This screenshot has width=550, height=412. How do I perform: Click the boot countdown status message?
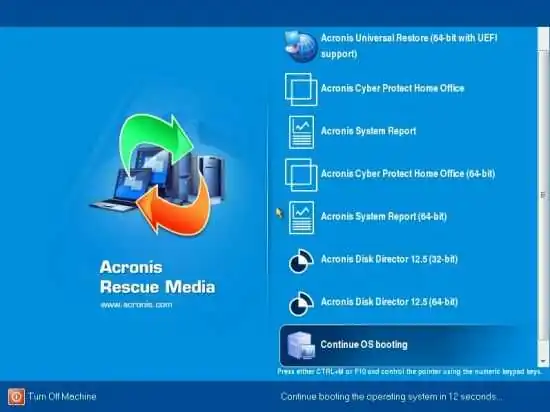[x=391, y=397]
